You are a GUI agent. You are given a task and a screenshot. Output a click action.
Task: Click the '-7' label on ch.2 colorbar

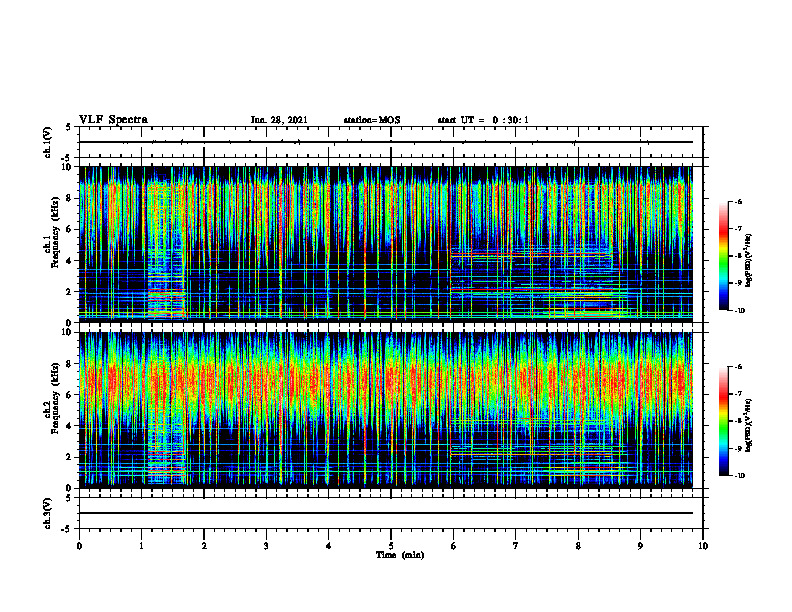[x=738, y=394]
